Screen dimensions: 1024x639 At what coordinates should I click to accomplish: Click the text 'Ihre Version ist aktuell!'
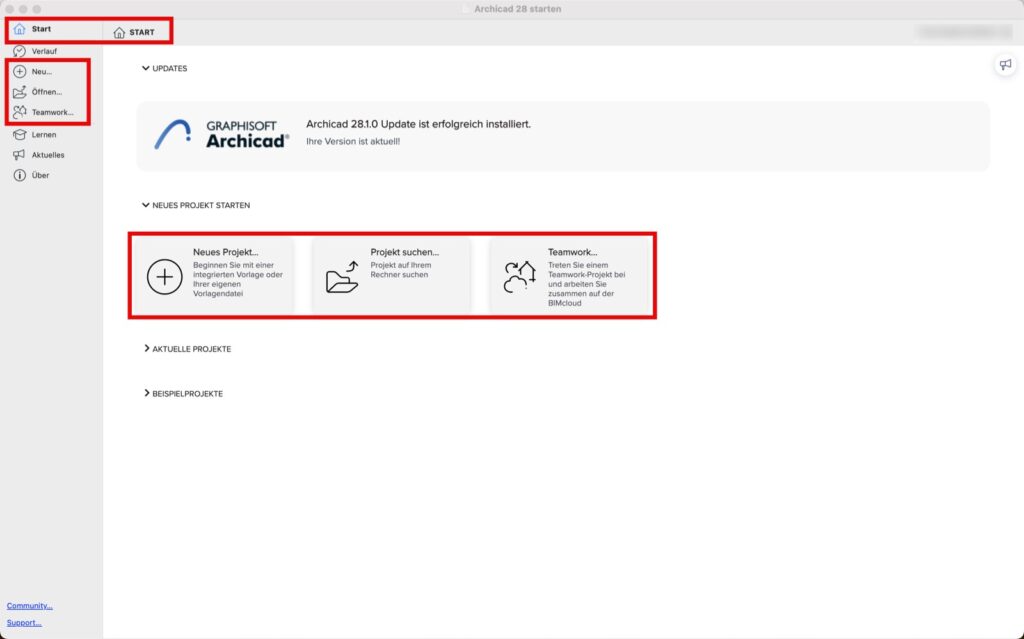tap(353, 141)
